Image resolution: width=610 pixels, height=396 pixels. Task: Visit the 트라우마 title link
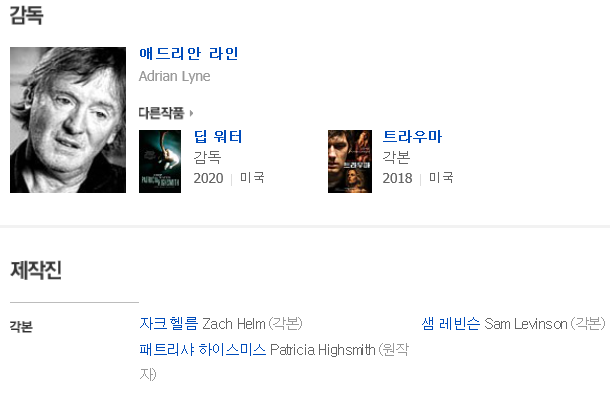pyautogui.click(x=412, y=137)
